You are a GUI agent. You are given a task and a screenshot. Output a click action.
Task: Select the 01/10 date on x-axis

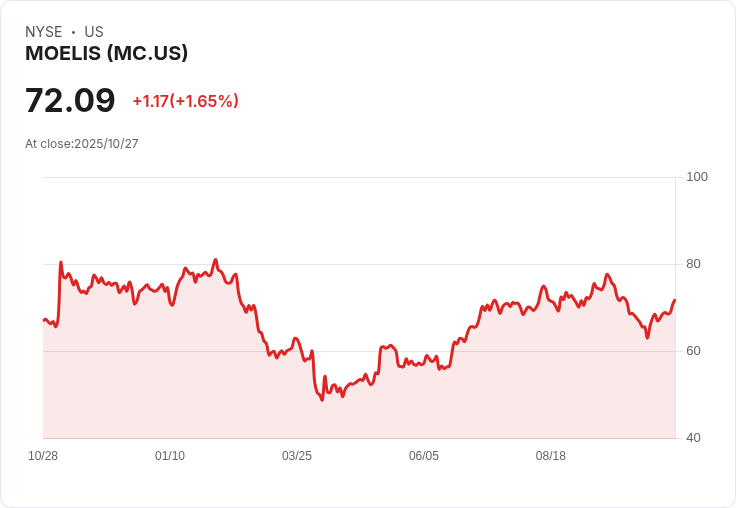coord(170,456)
